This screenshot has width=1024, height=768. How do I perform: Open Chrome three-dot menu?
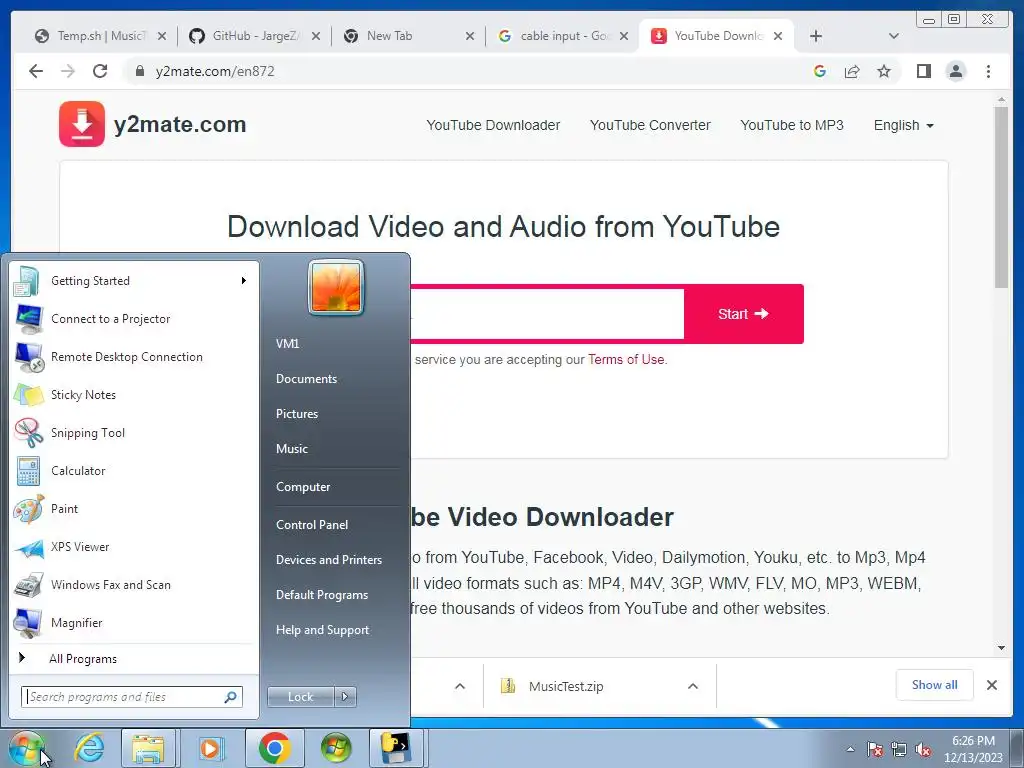[988, 71]
